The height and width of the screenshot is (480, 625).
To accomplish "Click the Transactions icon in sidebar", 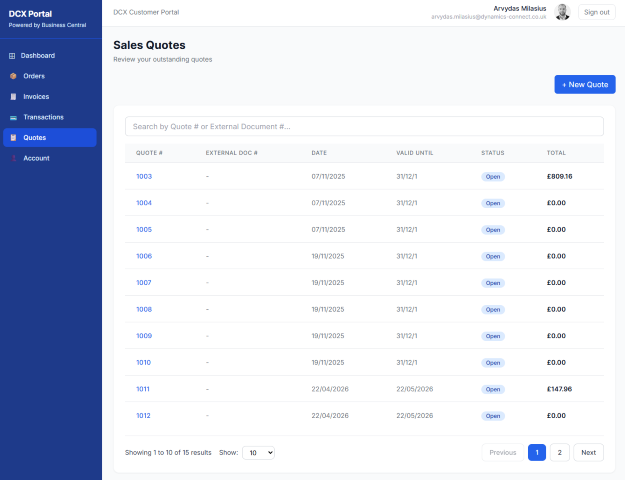I will click(x=13, y=117).
